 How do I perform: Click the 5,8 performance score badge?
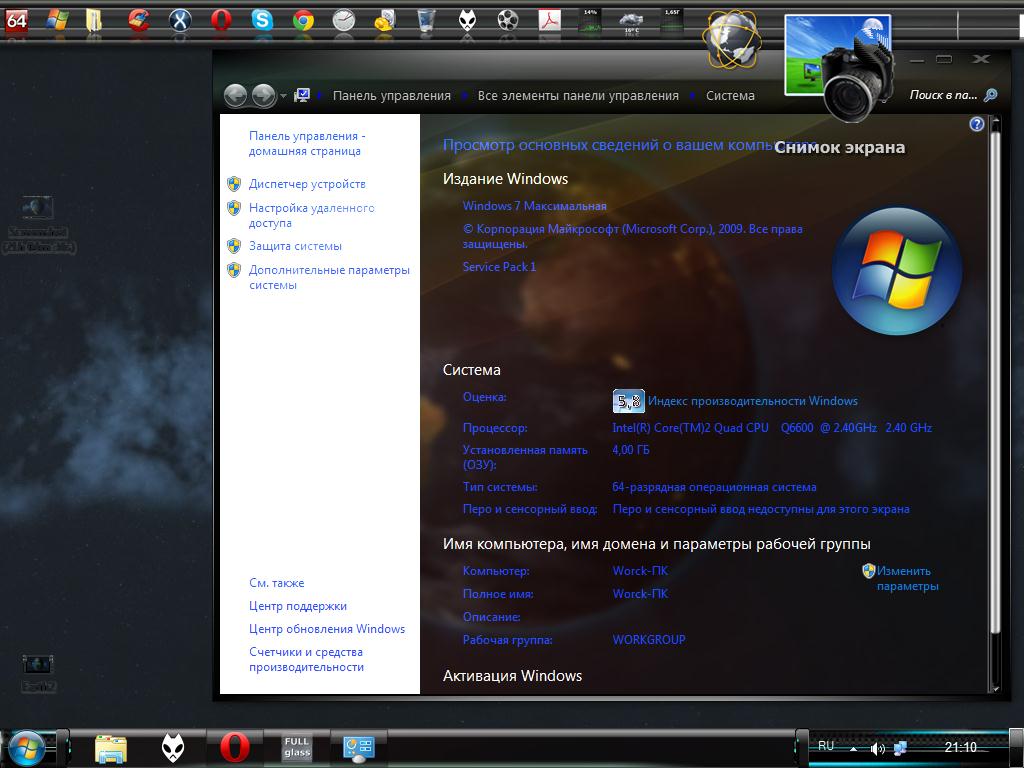628,401
